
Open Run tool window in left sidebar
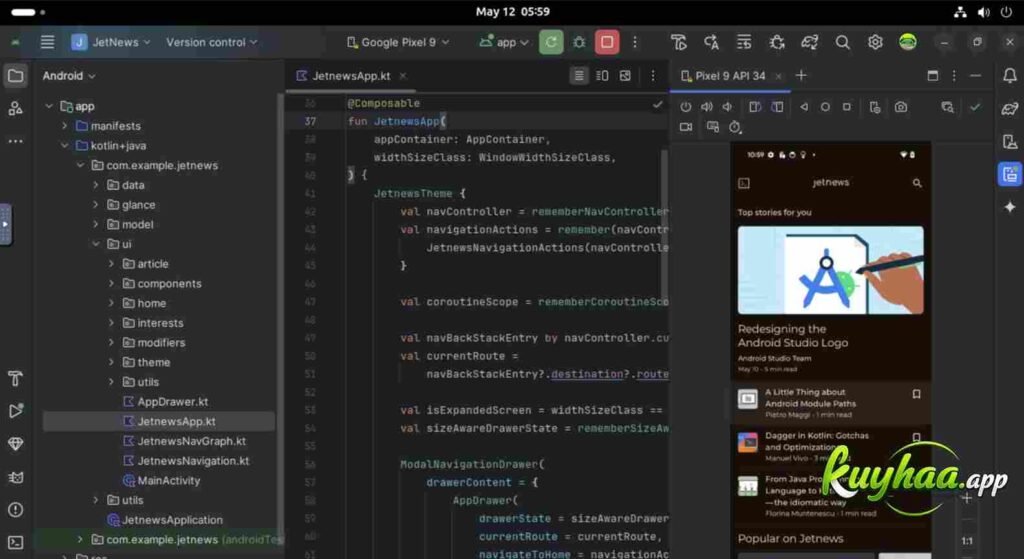[15, 411]
